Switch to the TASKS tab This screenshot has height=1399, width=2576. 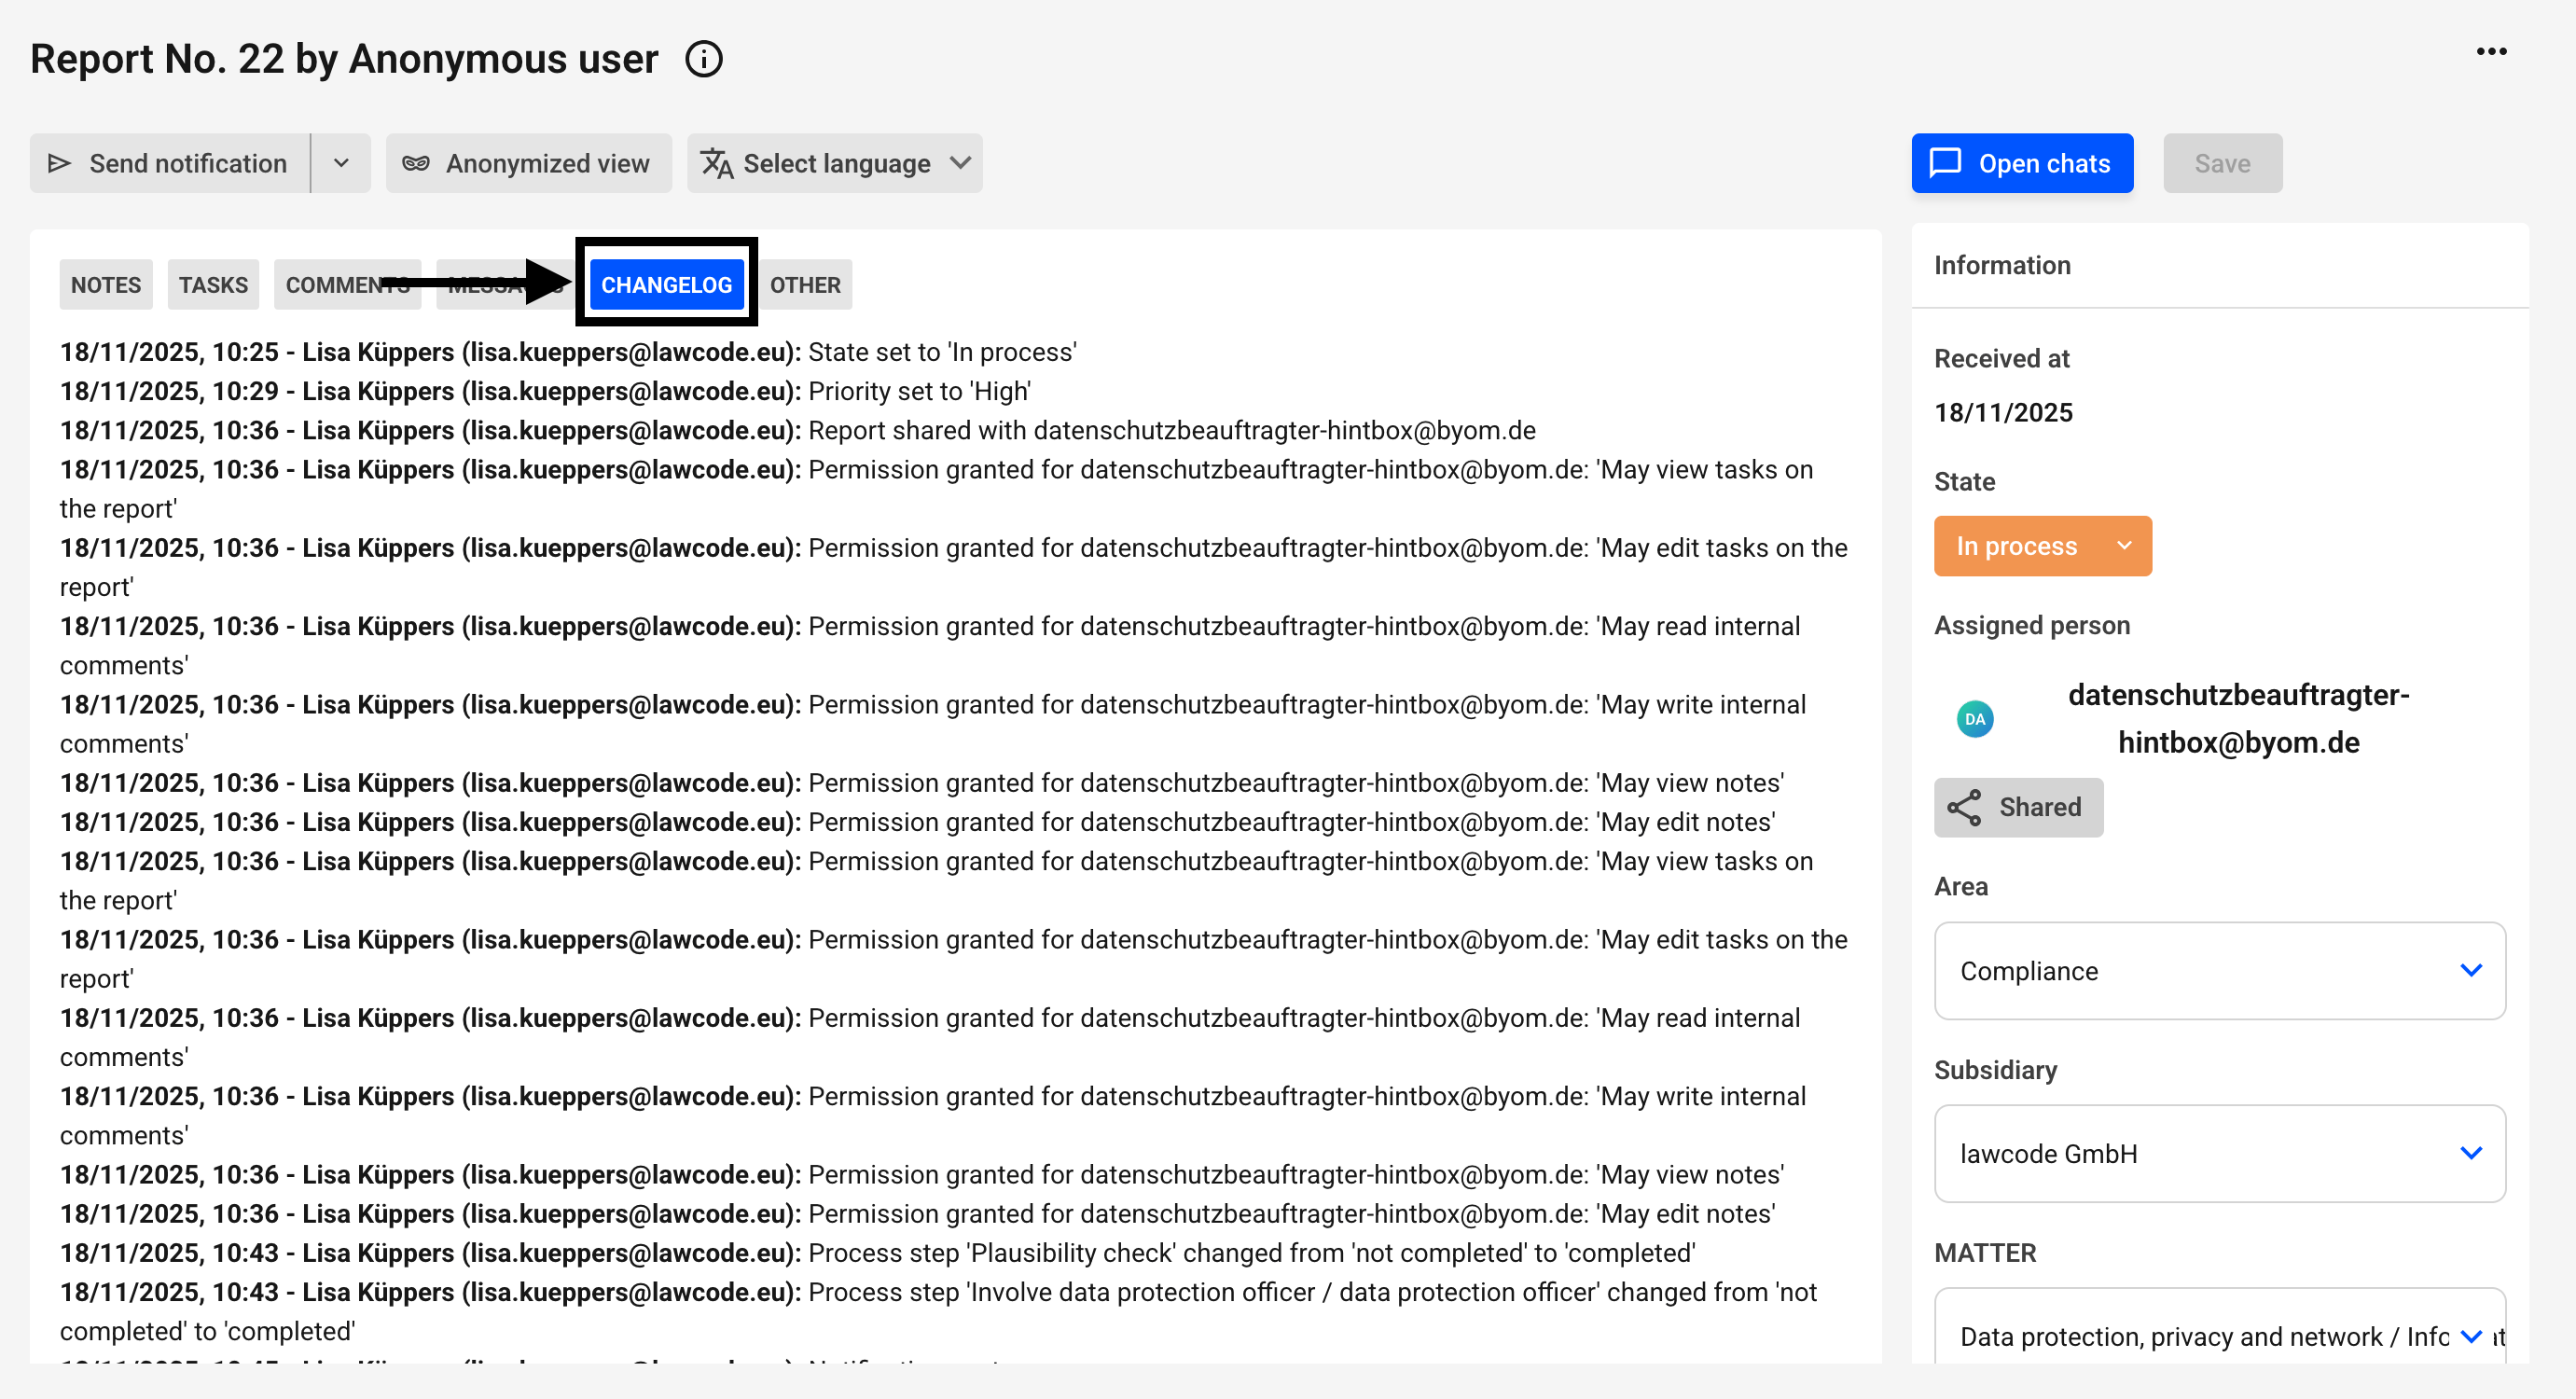(213, 285)
